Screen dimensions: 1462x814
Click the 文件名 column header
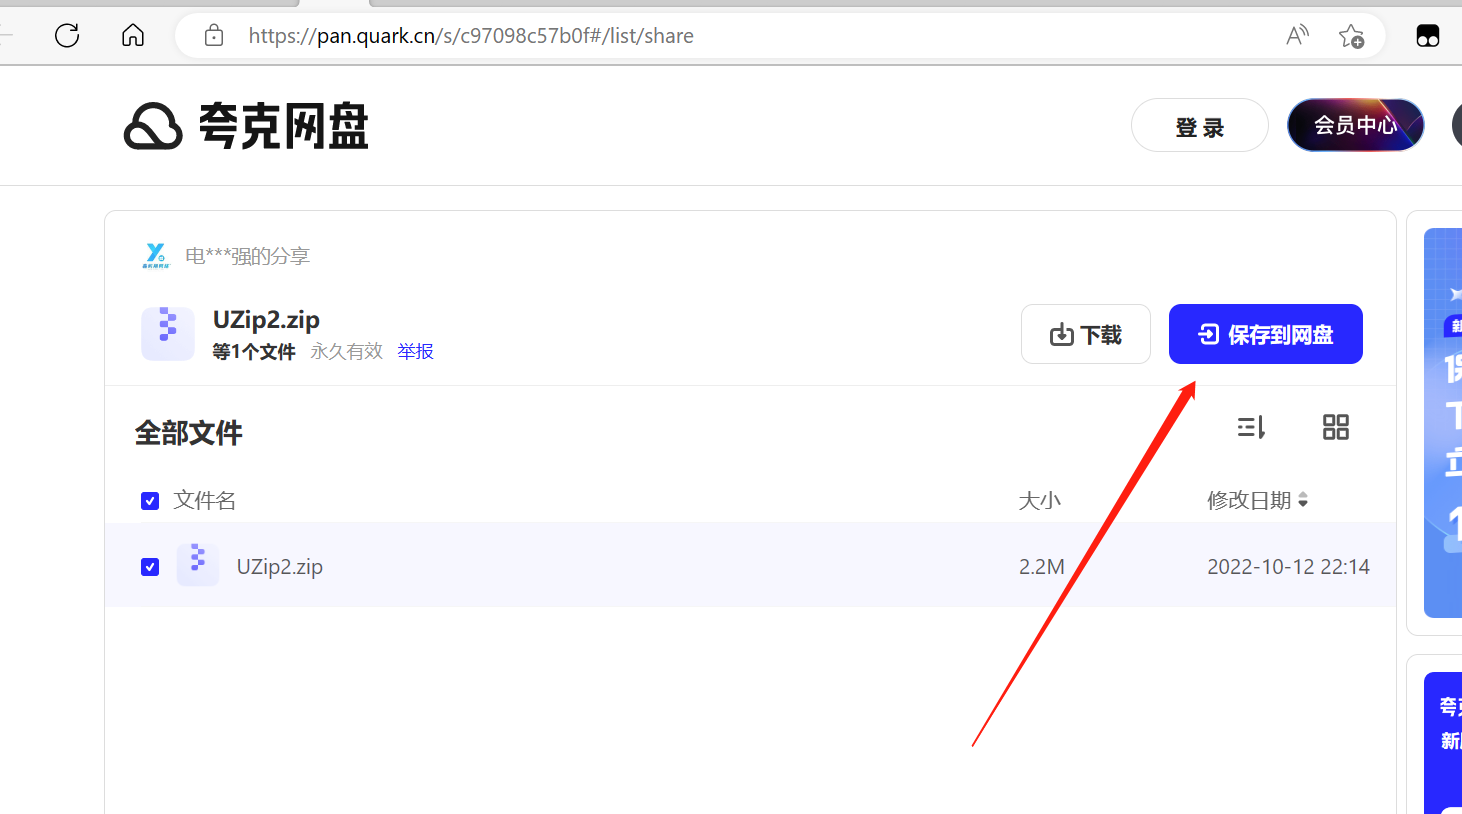(204, 500)
